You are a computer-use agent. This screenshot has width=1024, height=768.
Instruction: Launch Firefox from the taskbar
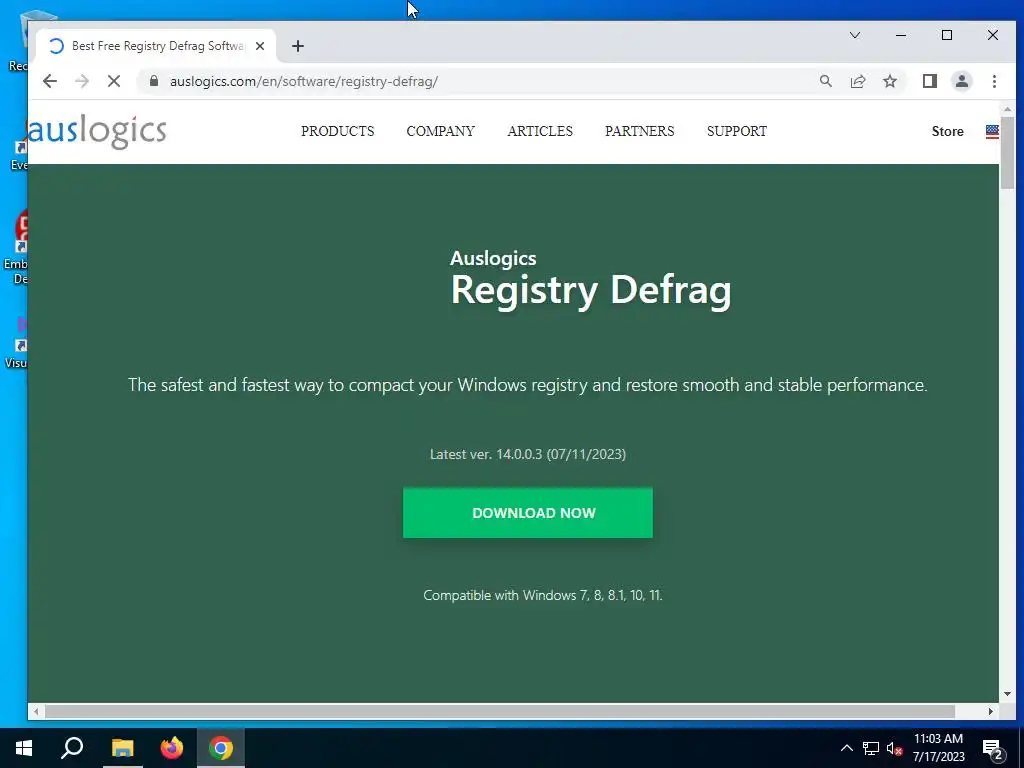[172, 748]
